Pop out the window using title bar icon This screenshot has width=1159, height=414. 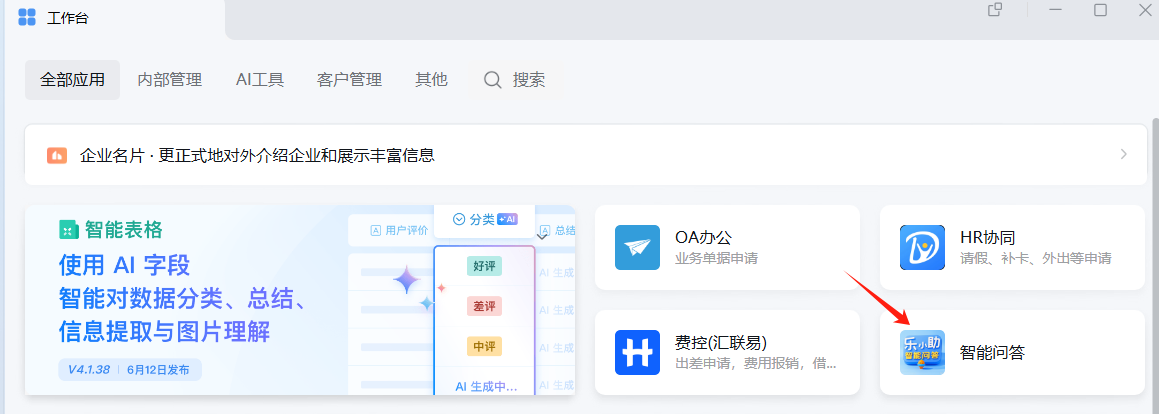995,10
